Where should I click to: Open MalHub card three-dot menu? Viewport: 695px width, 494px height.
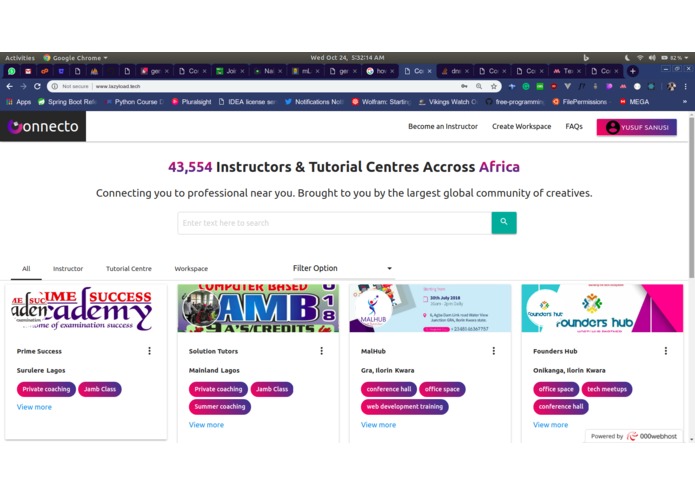tap(493, 351)
